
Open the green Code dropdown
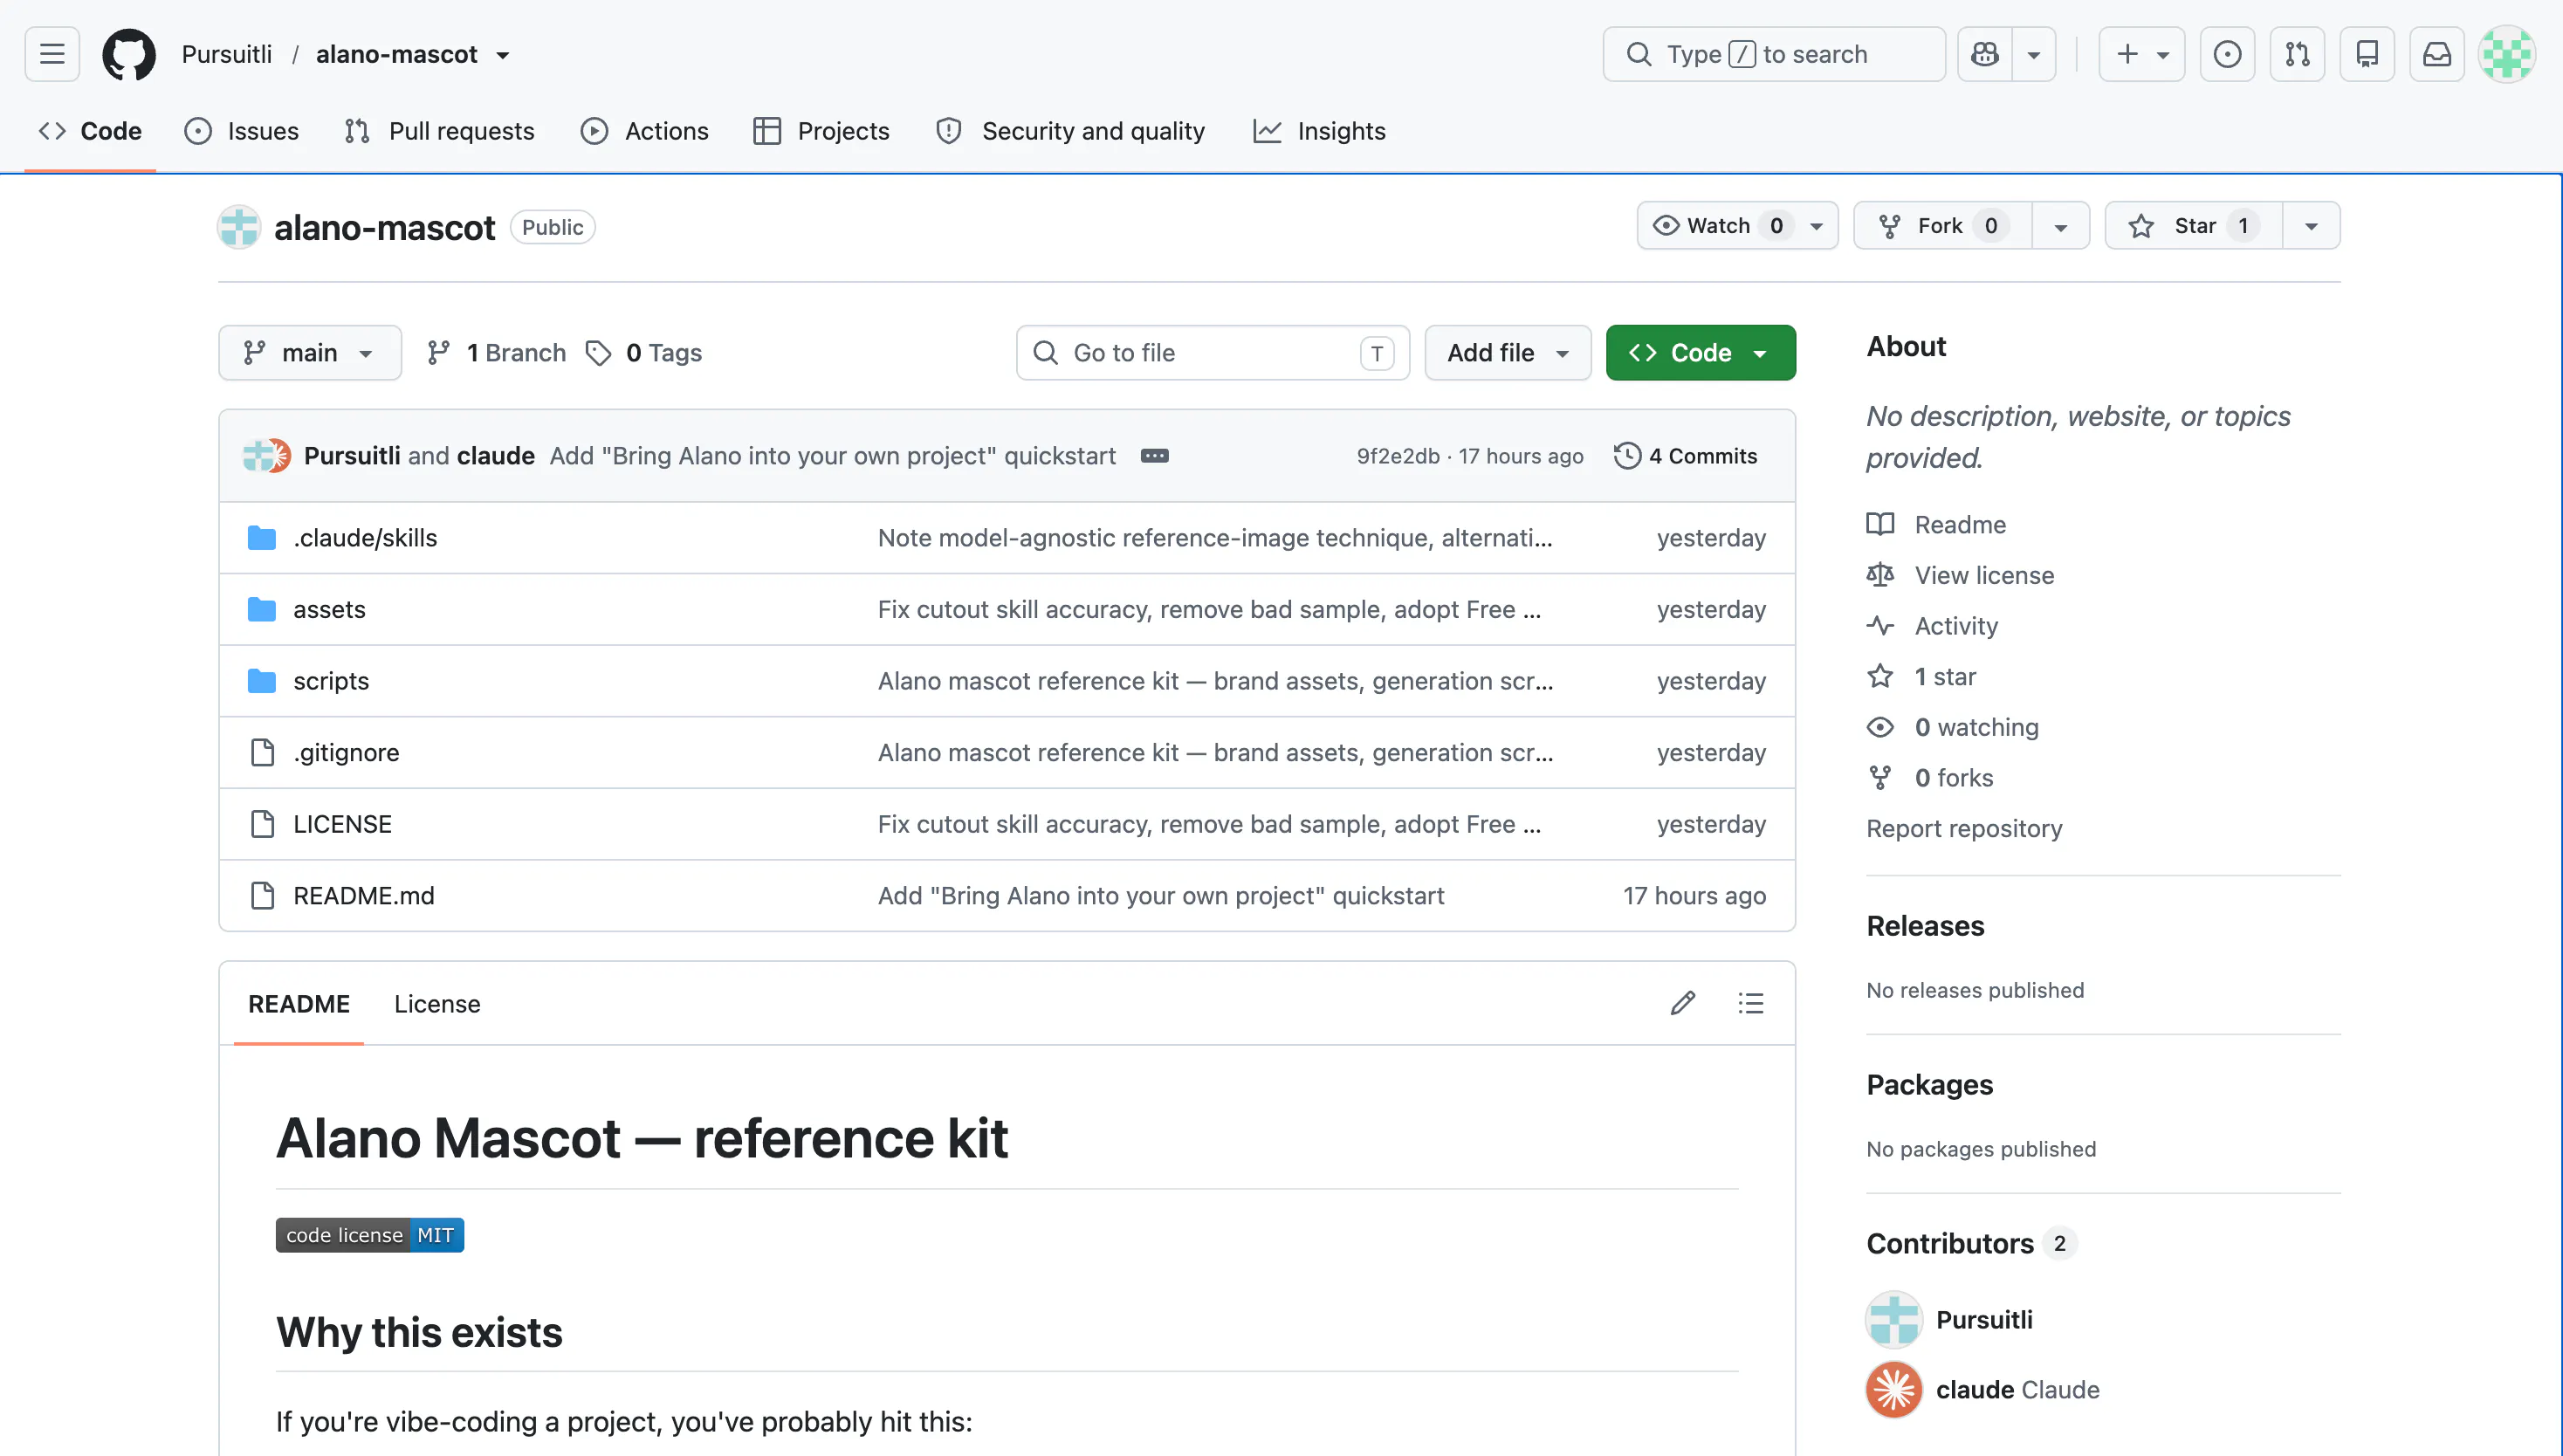click(x=1700, y=353)
